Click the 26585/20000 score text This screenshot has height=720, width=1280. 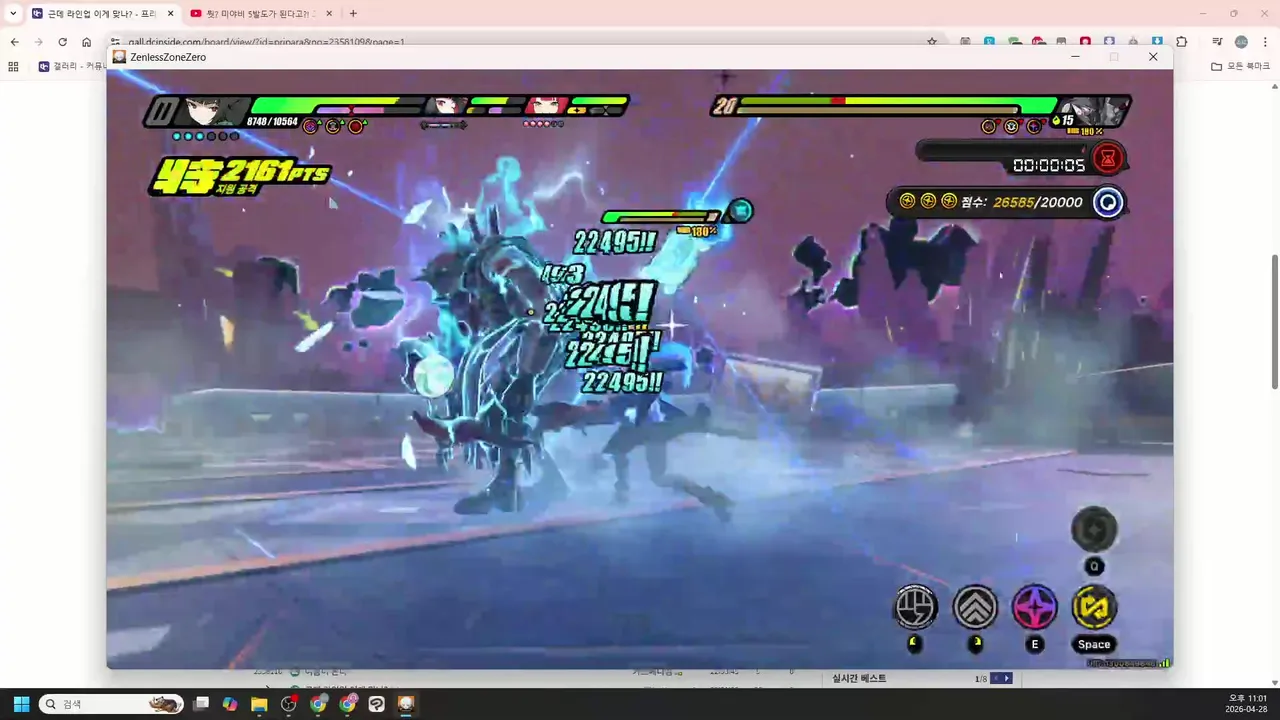1038,202
